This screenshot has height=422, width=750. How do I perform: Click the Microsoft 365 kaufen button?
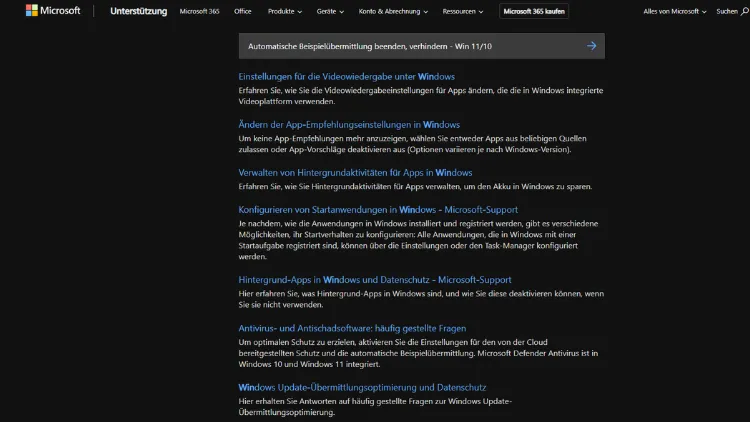click(534, 11)
